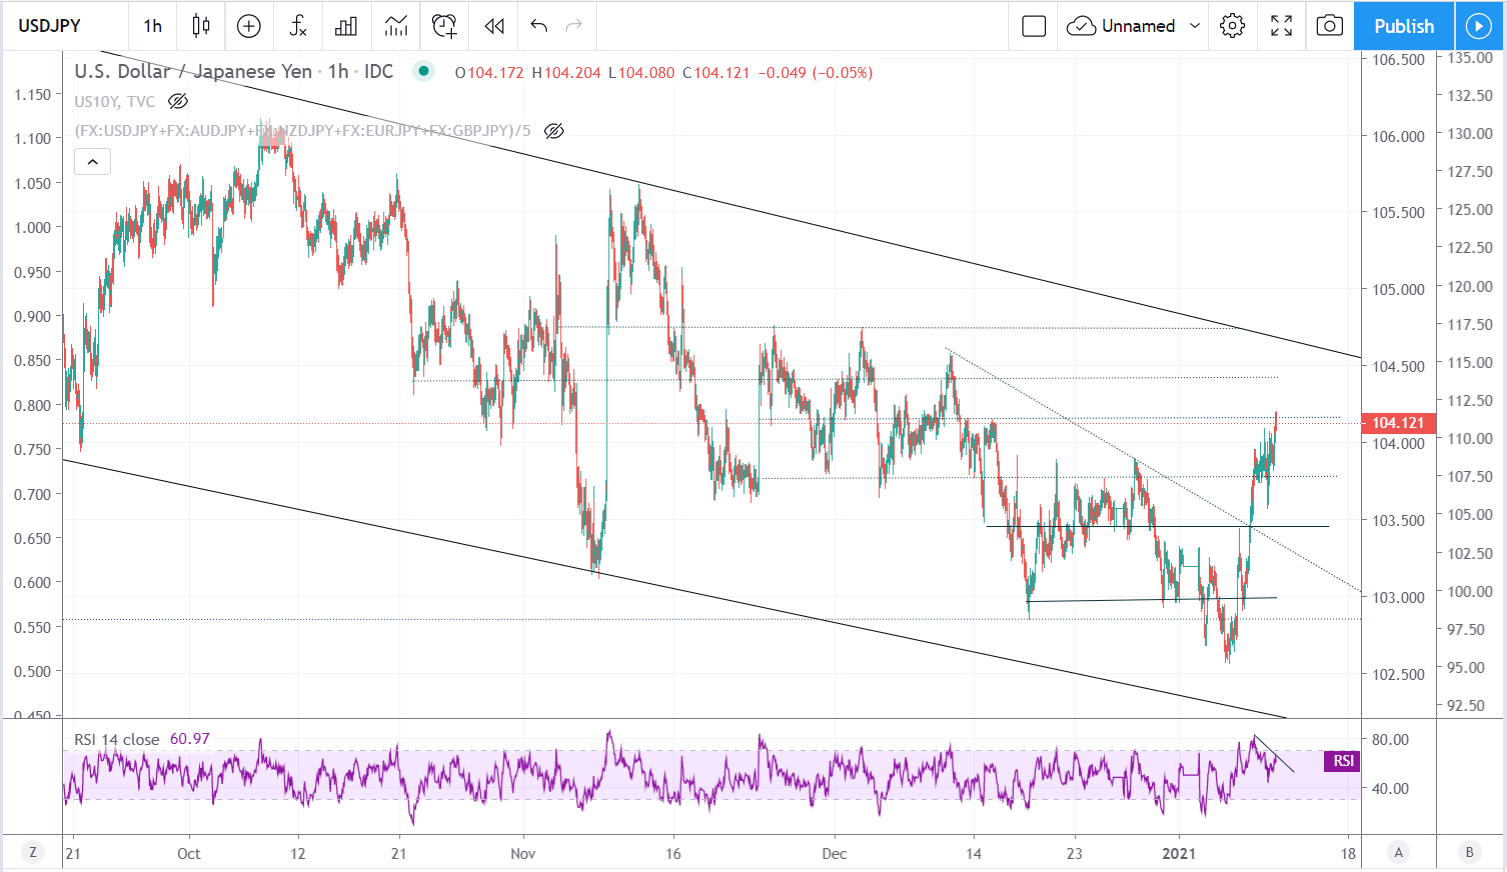Click the RSI value 60.97
This screenshot has width=1507, height=872.
point(190,739)
